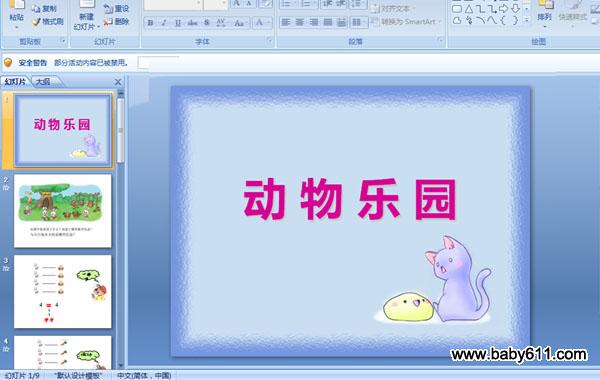Click the Copy (复制) icon
The width and height of the screenshot is (600, 380).
44,9
